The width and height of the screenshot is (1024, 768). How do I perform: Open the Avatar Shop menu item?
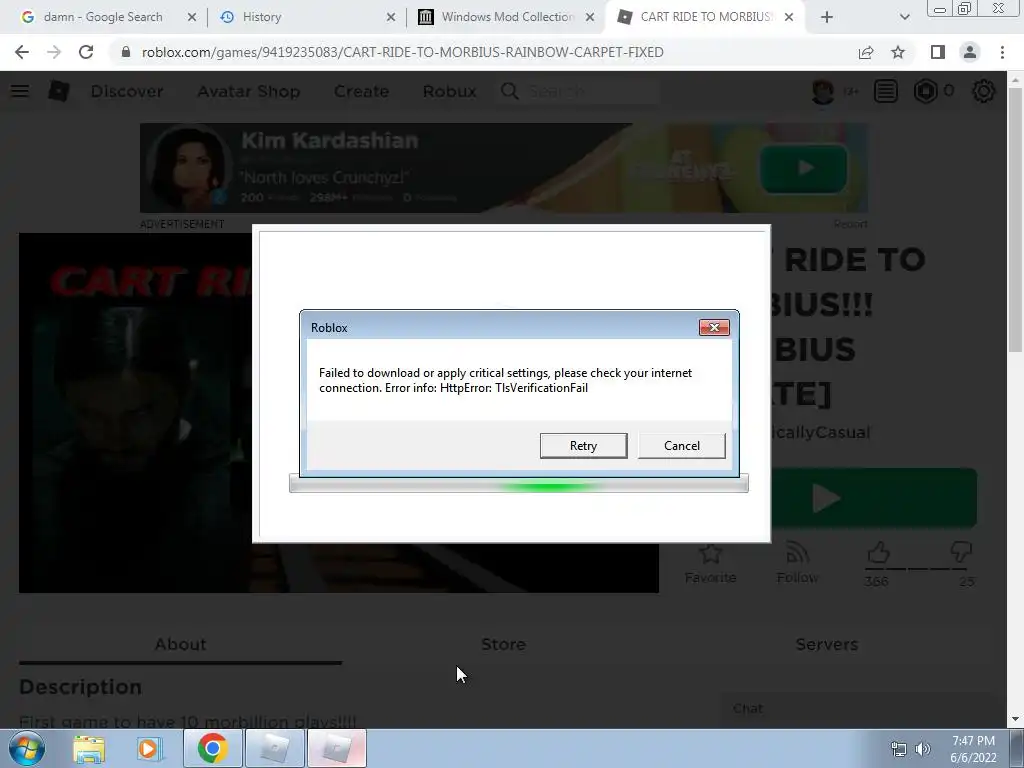coord(249,91)
